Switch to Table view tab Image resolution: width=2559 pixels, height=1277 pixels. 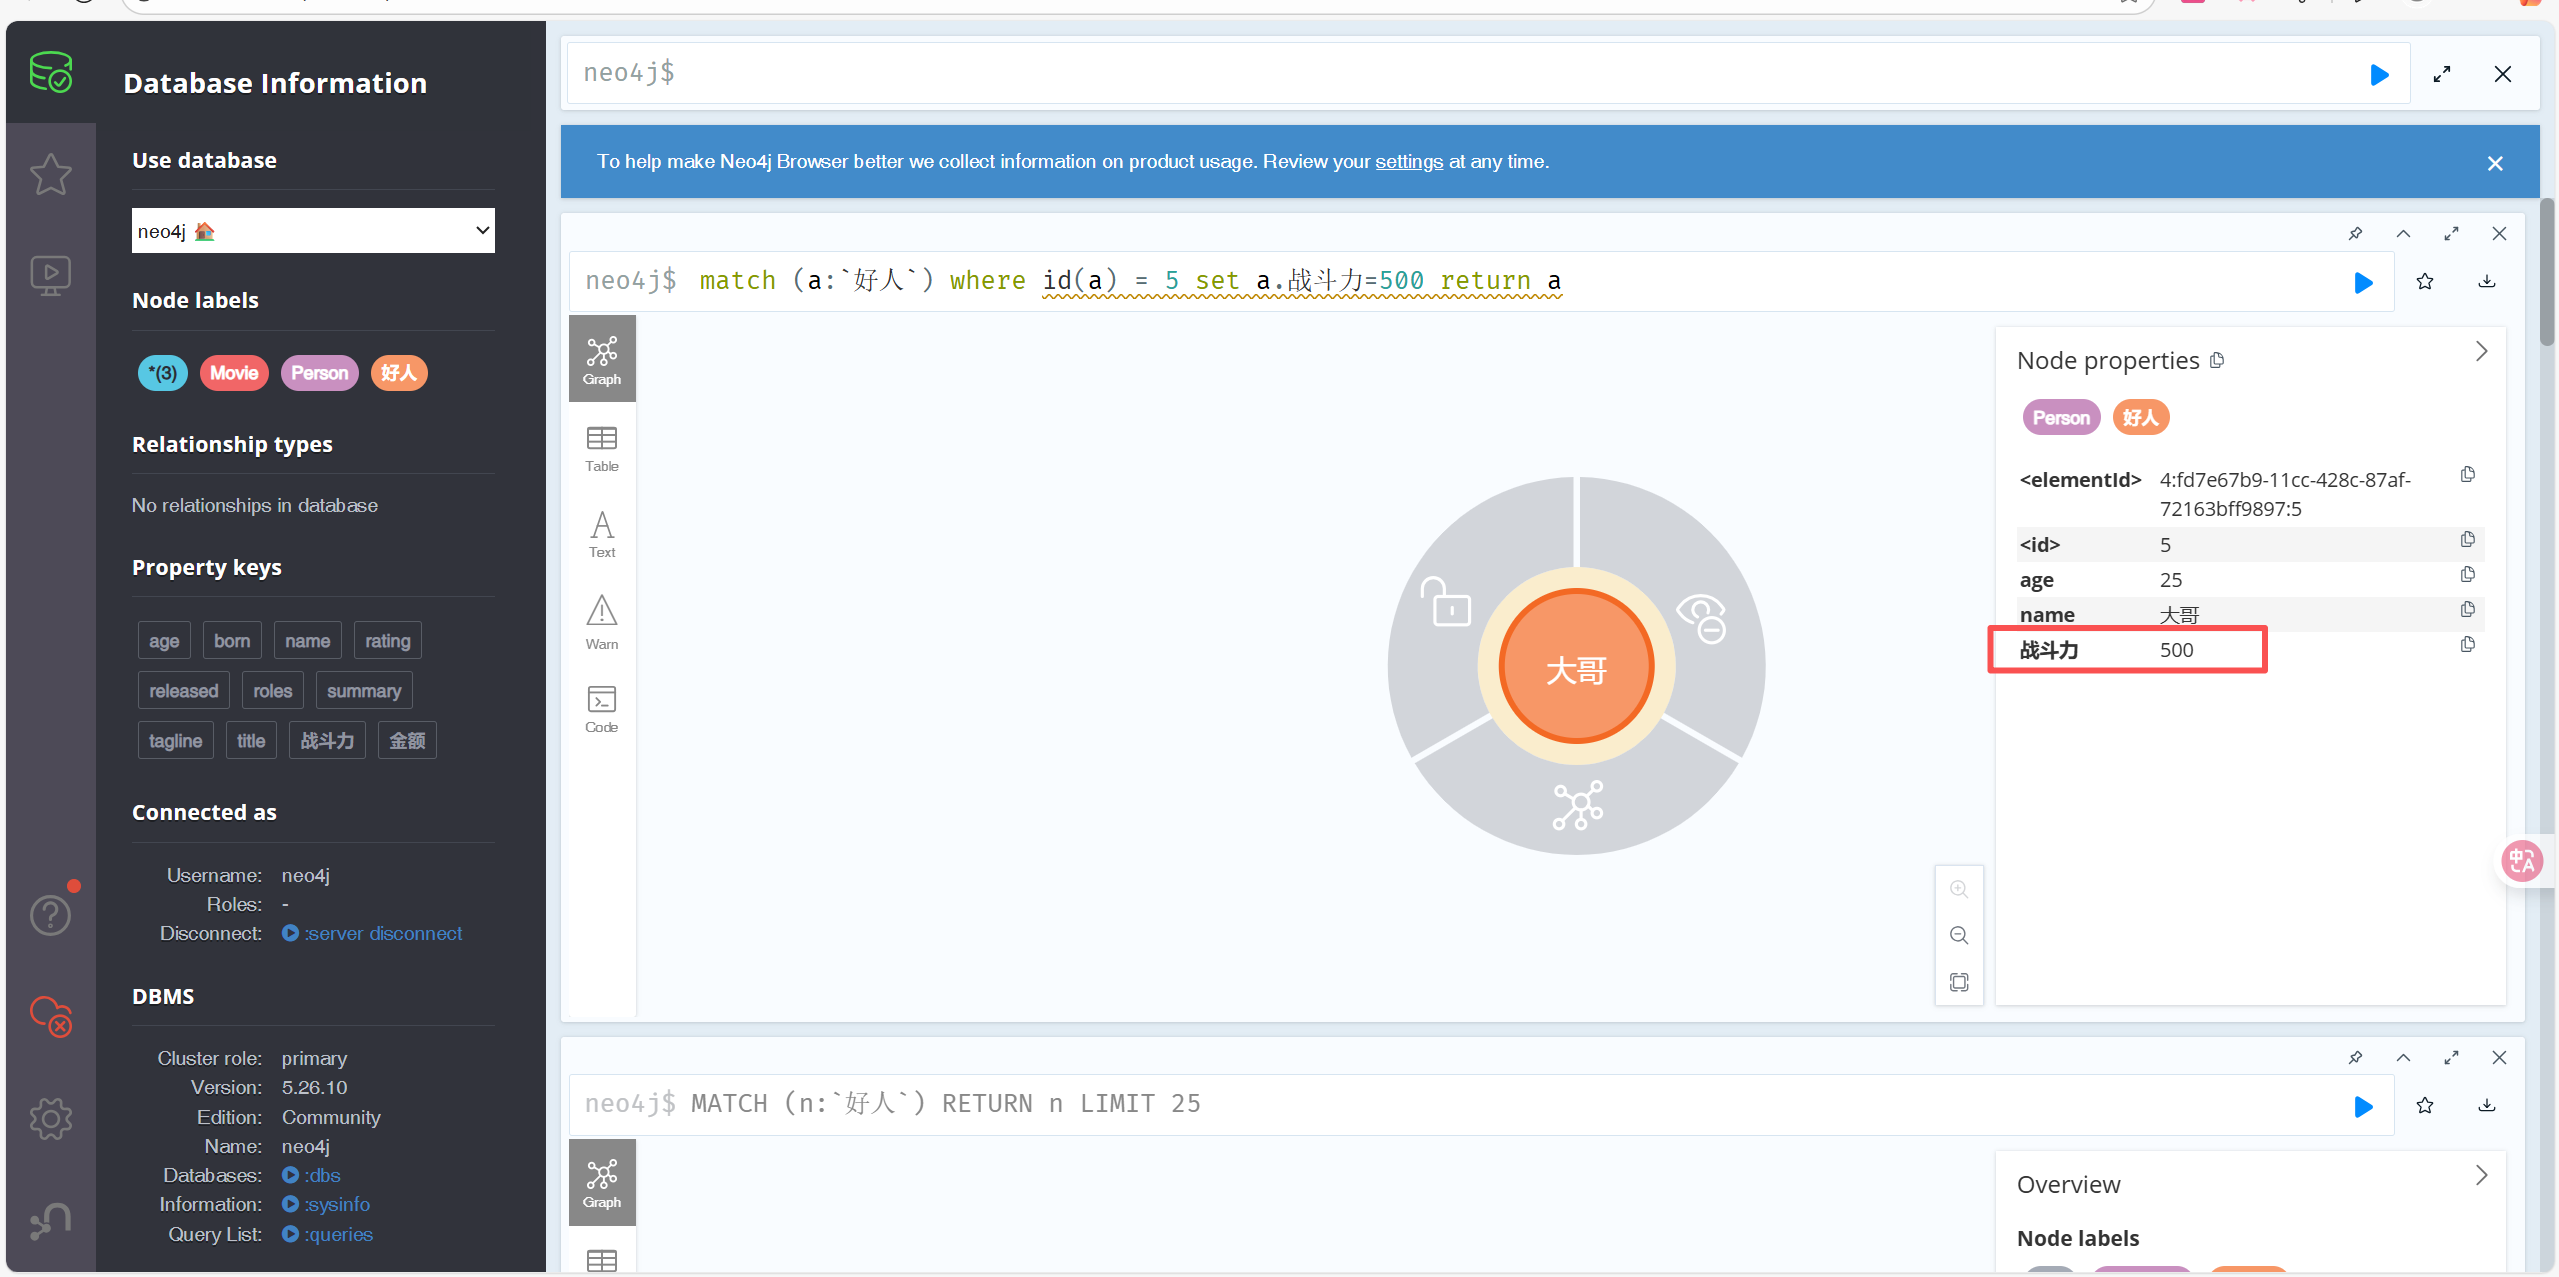[x=602, y=447]
